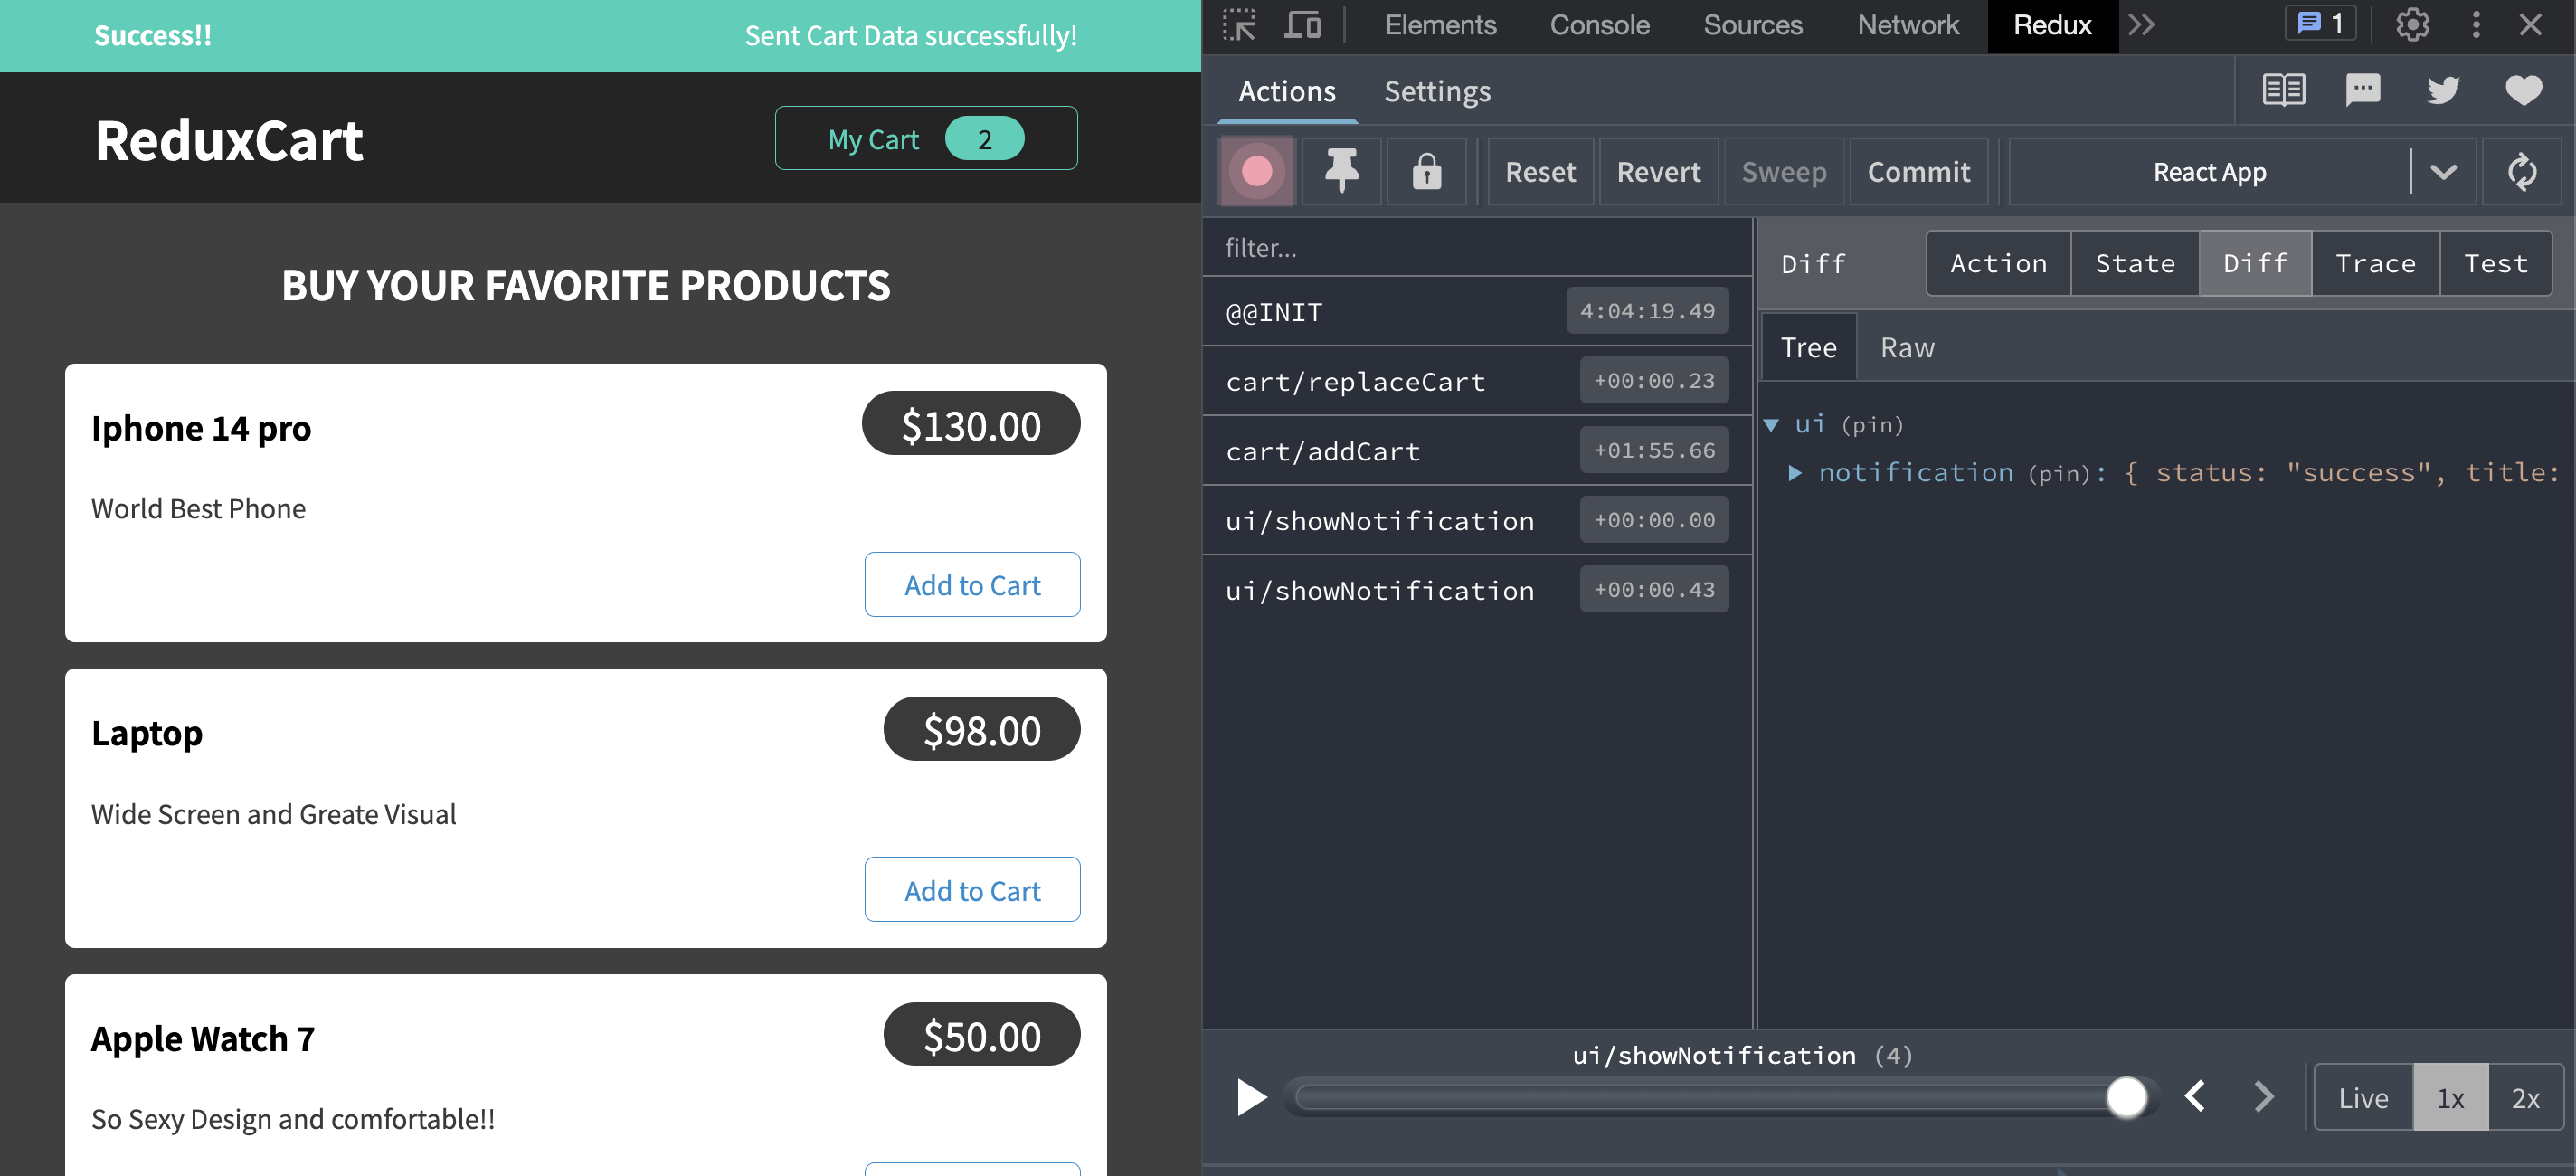Click the inspect element picker icon
2576x1176 pixels.
click(1239, 24)
